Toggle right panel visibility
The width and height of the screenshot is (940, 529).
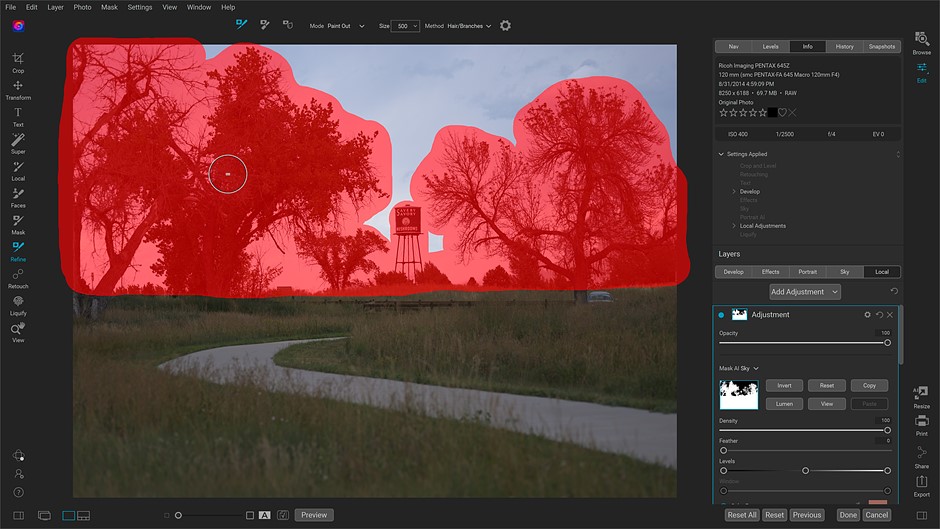click(921, 515)
